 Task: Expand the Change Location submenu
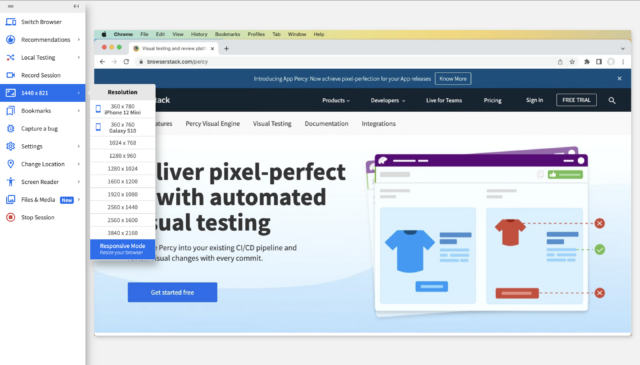[x=78, y=164]
